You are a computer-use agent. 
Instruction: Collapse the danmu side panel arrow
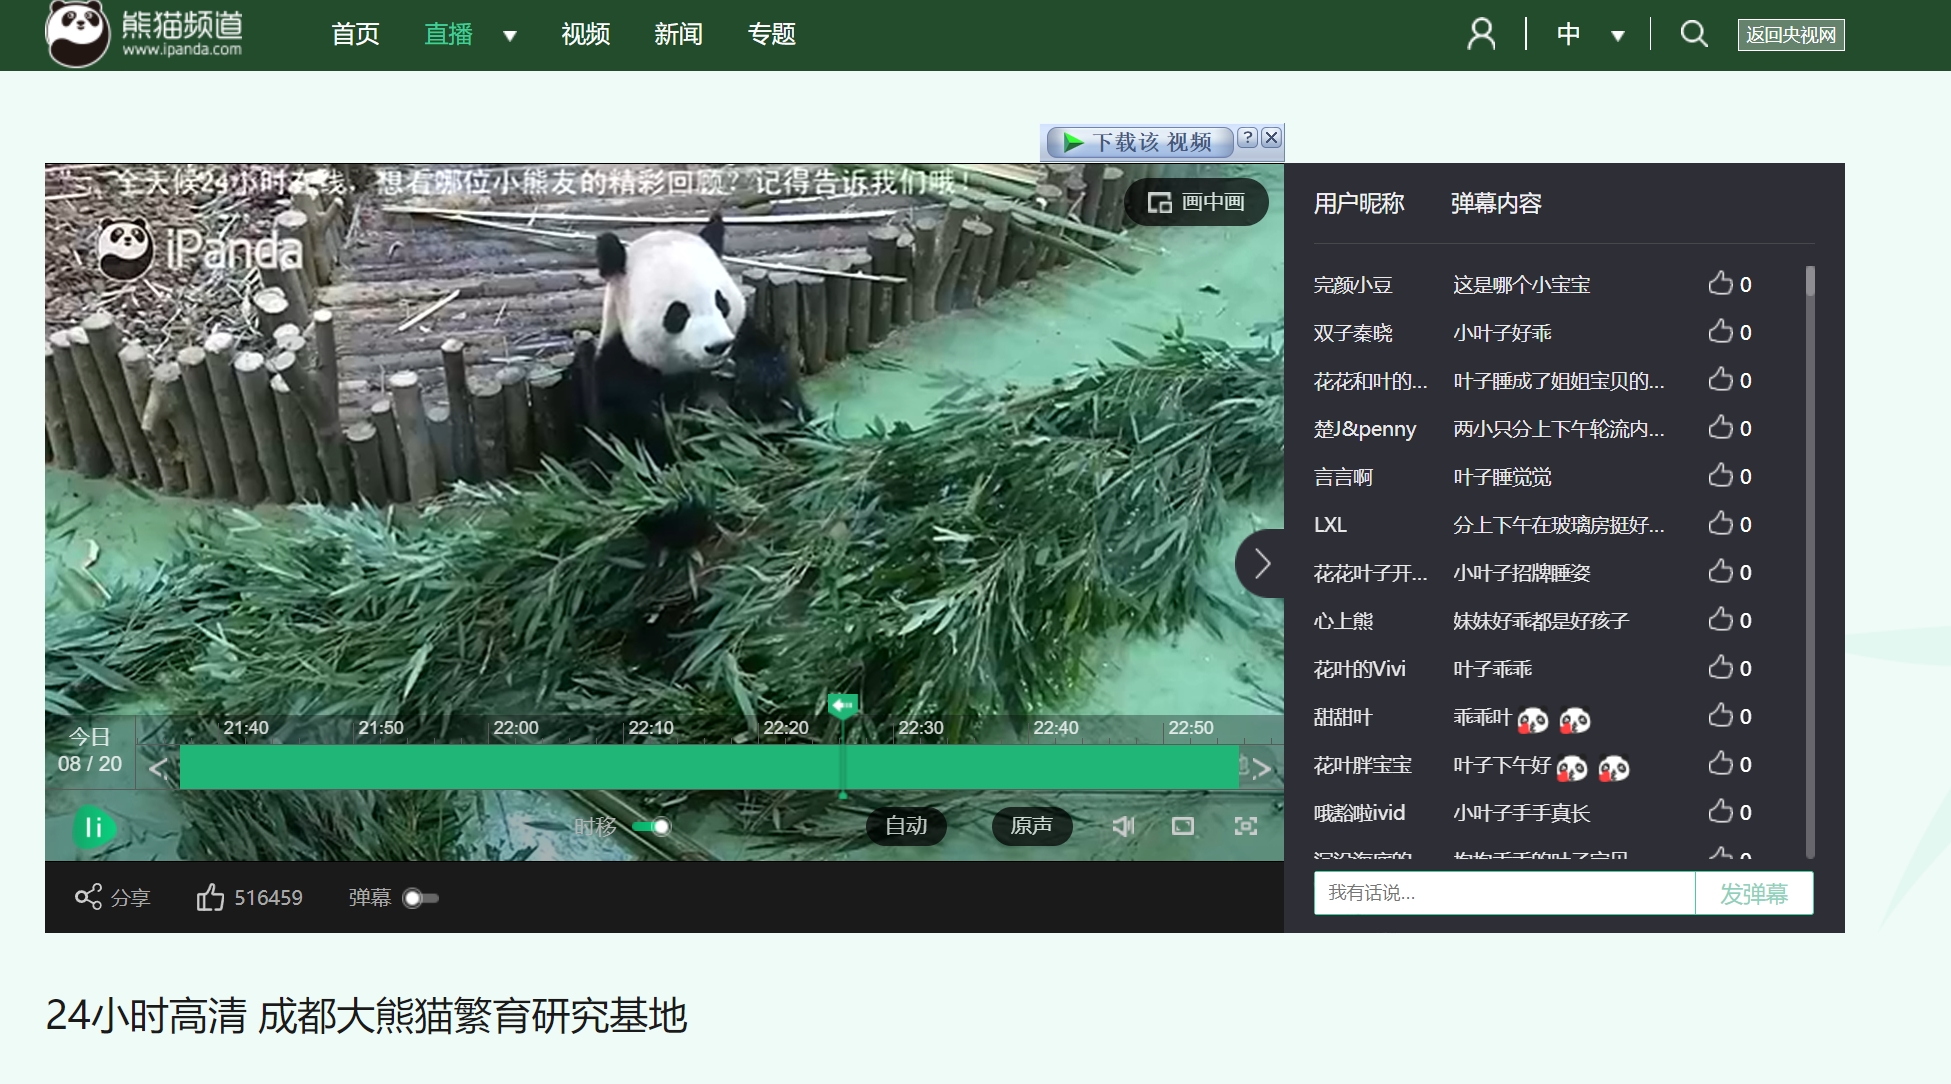click(1262, 564)
